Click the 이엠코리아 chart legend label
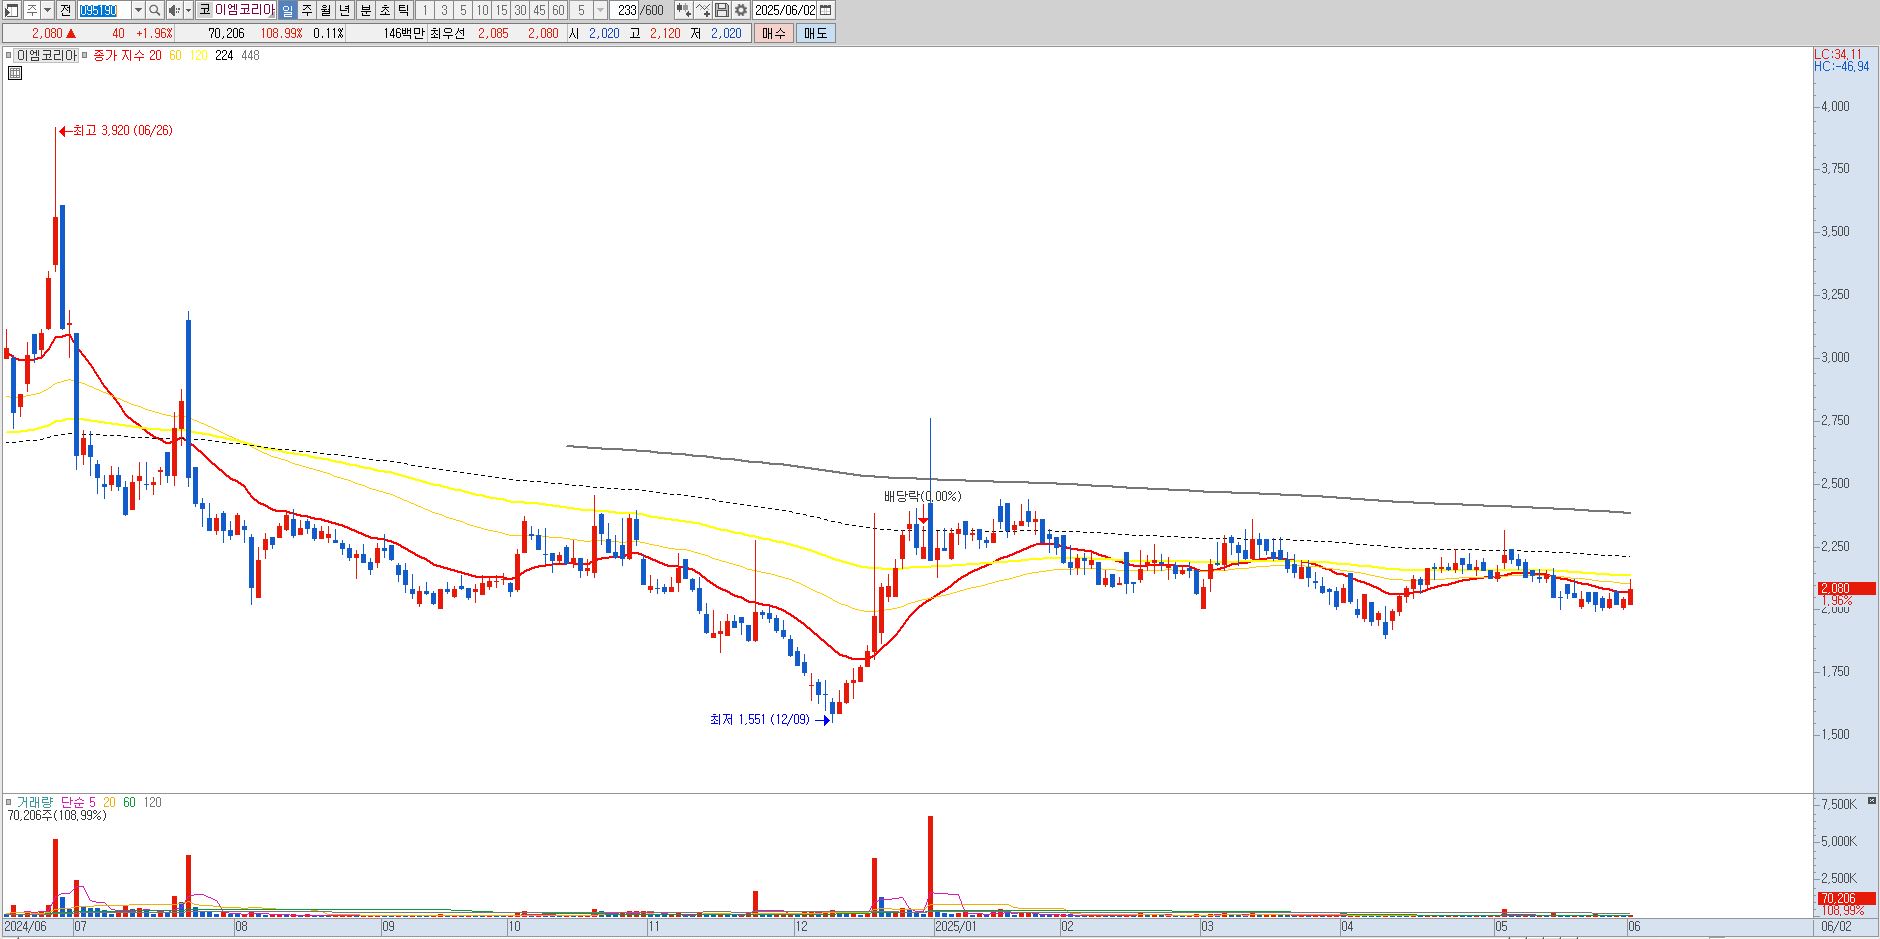The image size is (1880, 939). [x=46, y=55]
